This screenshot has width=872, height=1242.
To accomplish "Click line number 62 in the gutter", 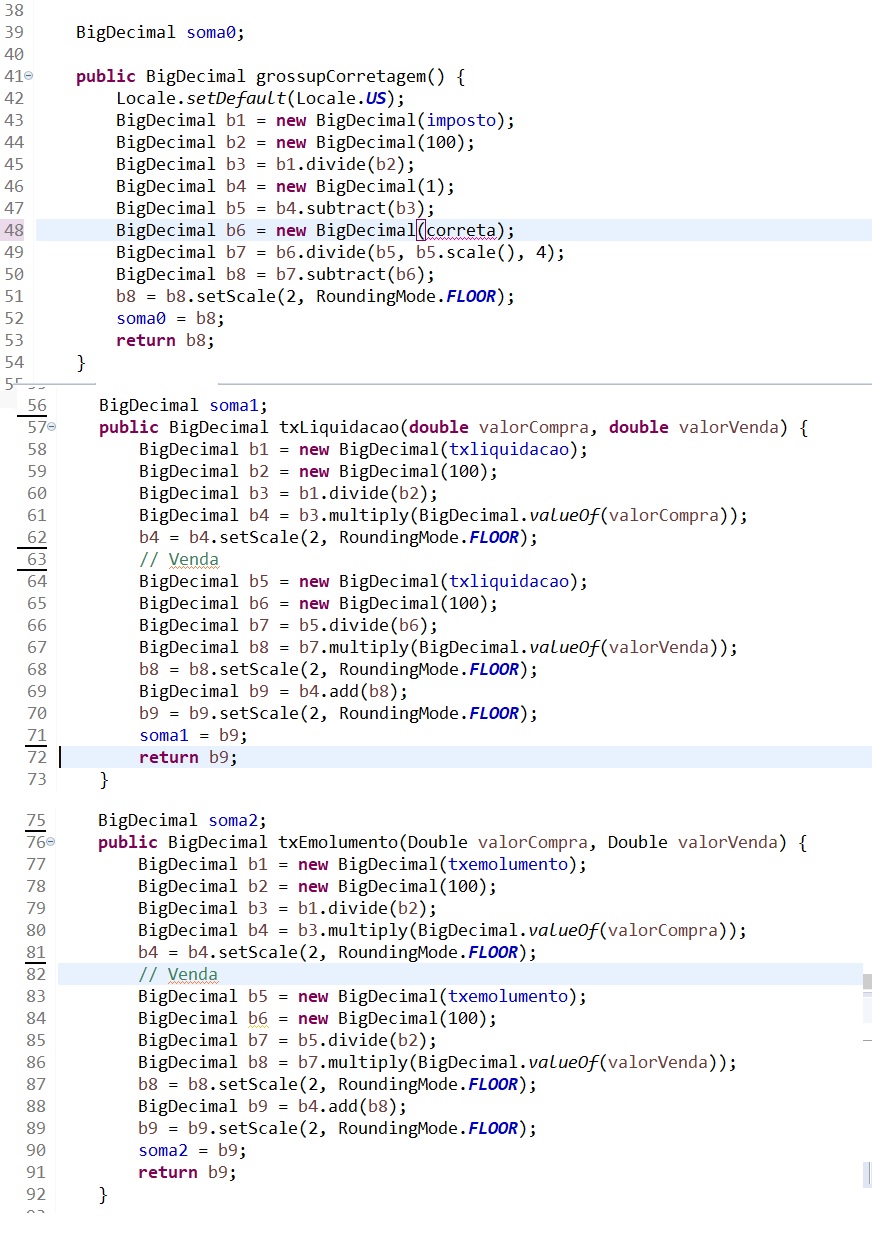I will [x=37, y=537].
